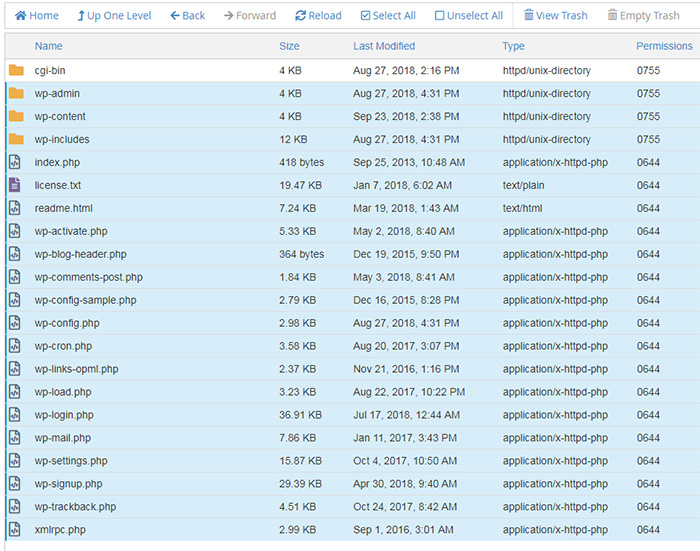Click Select All in toolbar
Screen dimensions: 700x551
pos(388,16)
